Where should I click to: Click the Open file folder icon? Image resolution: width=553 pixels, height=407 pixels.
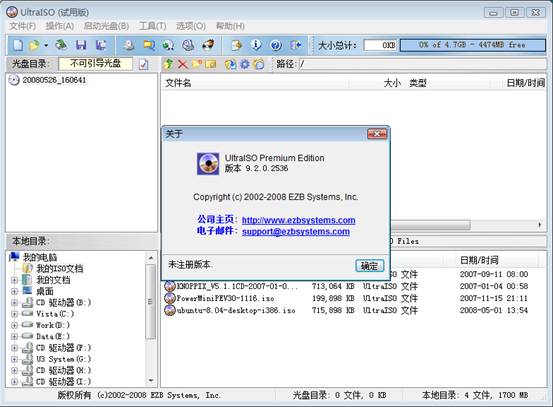click(x=34, y=45)
